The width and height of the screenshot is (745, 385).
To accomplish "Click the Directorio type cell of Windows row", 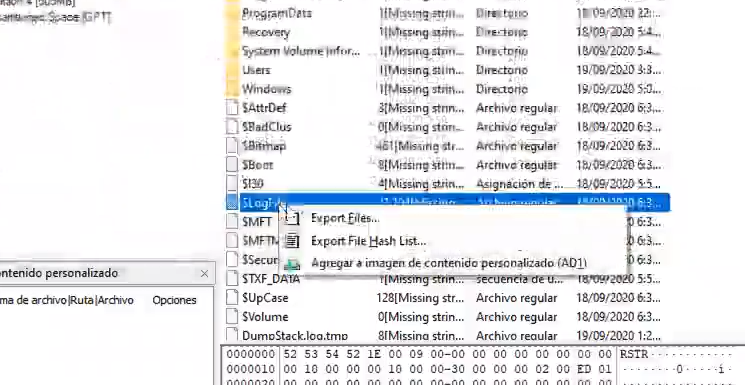I will click(502, 89).
